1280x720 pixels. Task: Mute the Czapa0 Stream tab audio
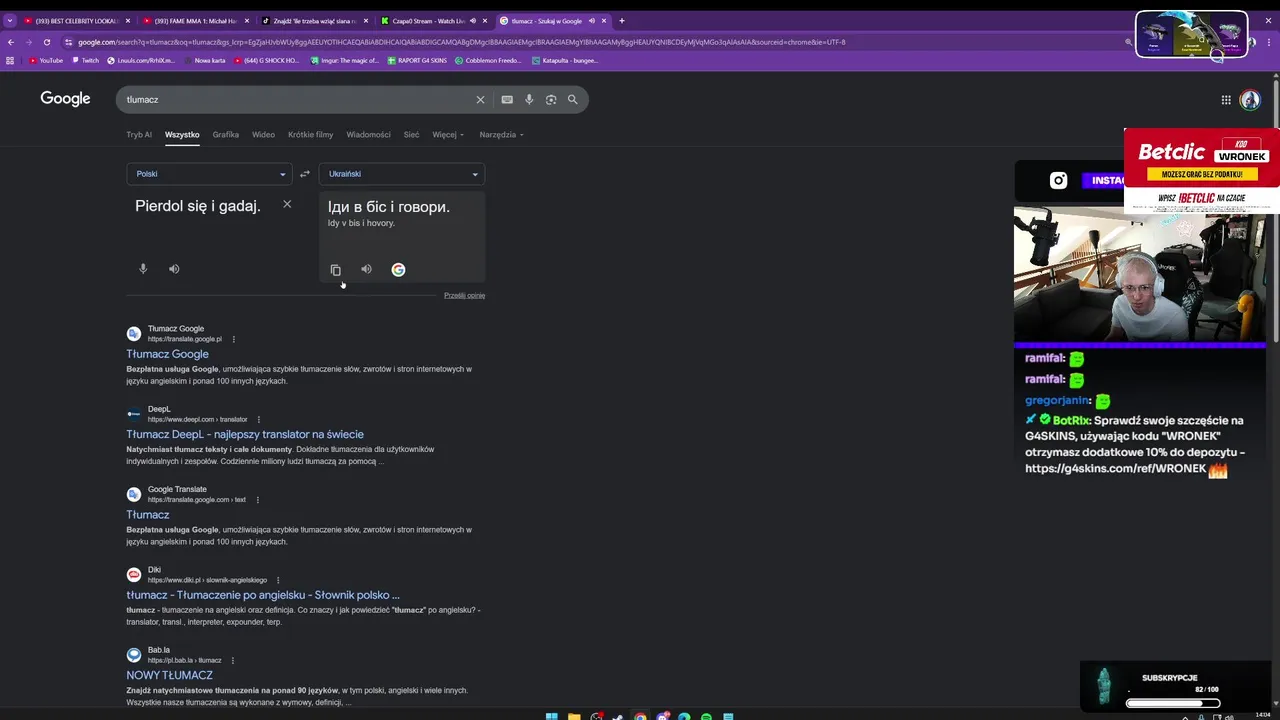tap(473, 20)
